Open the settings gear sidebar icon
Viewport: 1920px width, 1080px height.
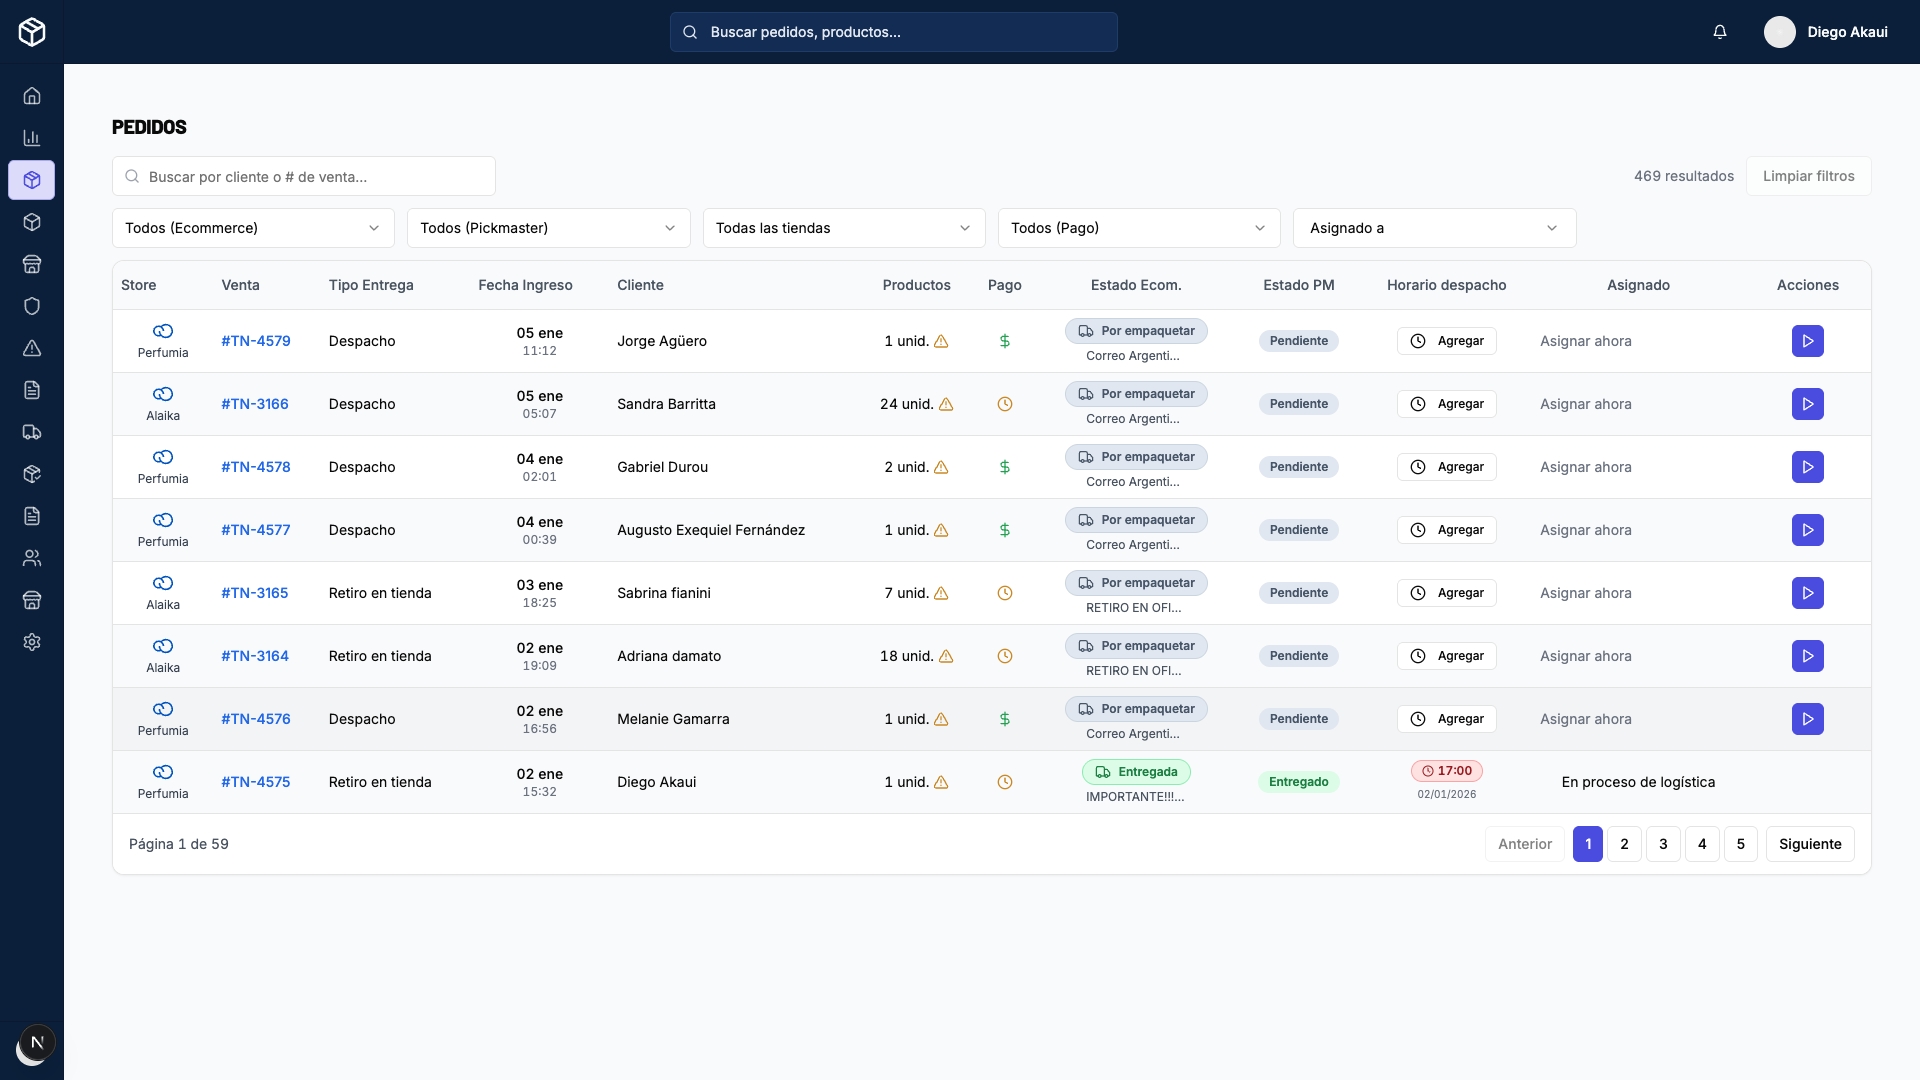[x=32, y=642]
